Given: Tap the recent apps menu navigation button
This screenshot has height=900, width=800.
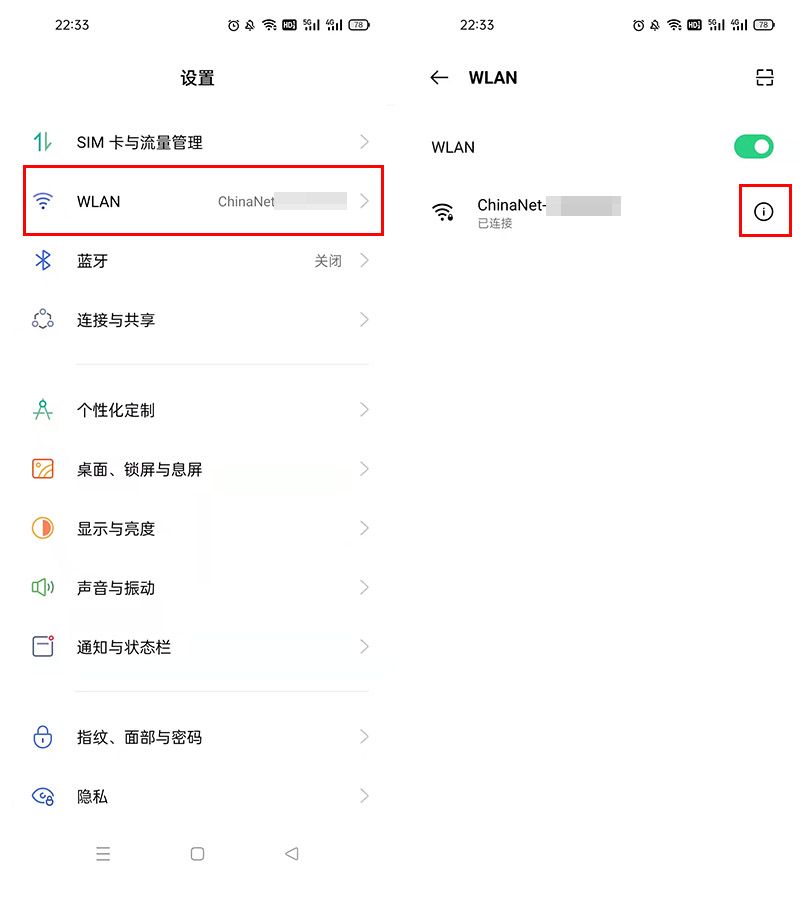Looking at the screenshot, I should pyautogui.click(x=103, y=854).
